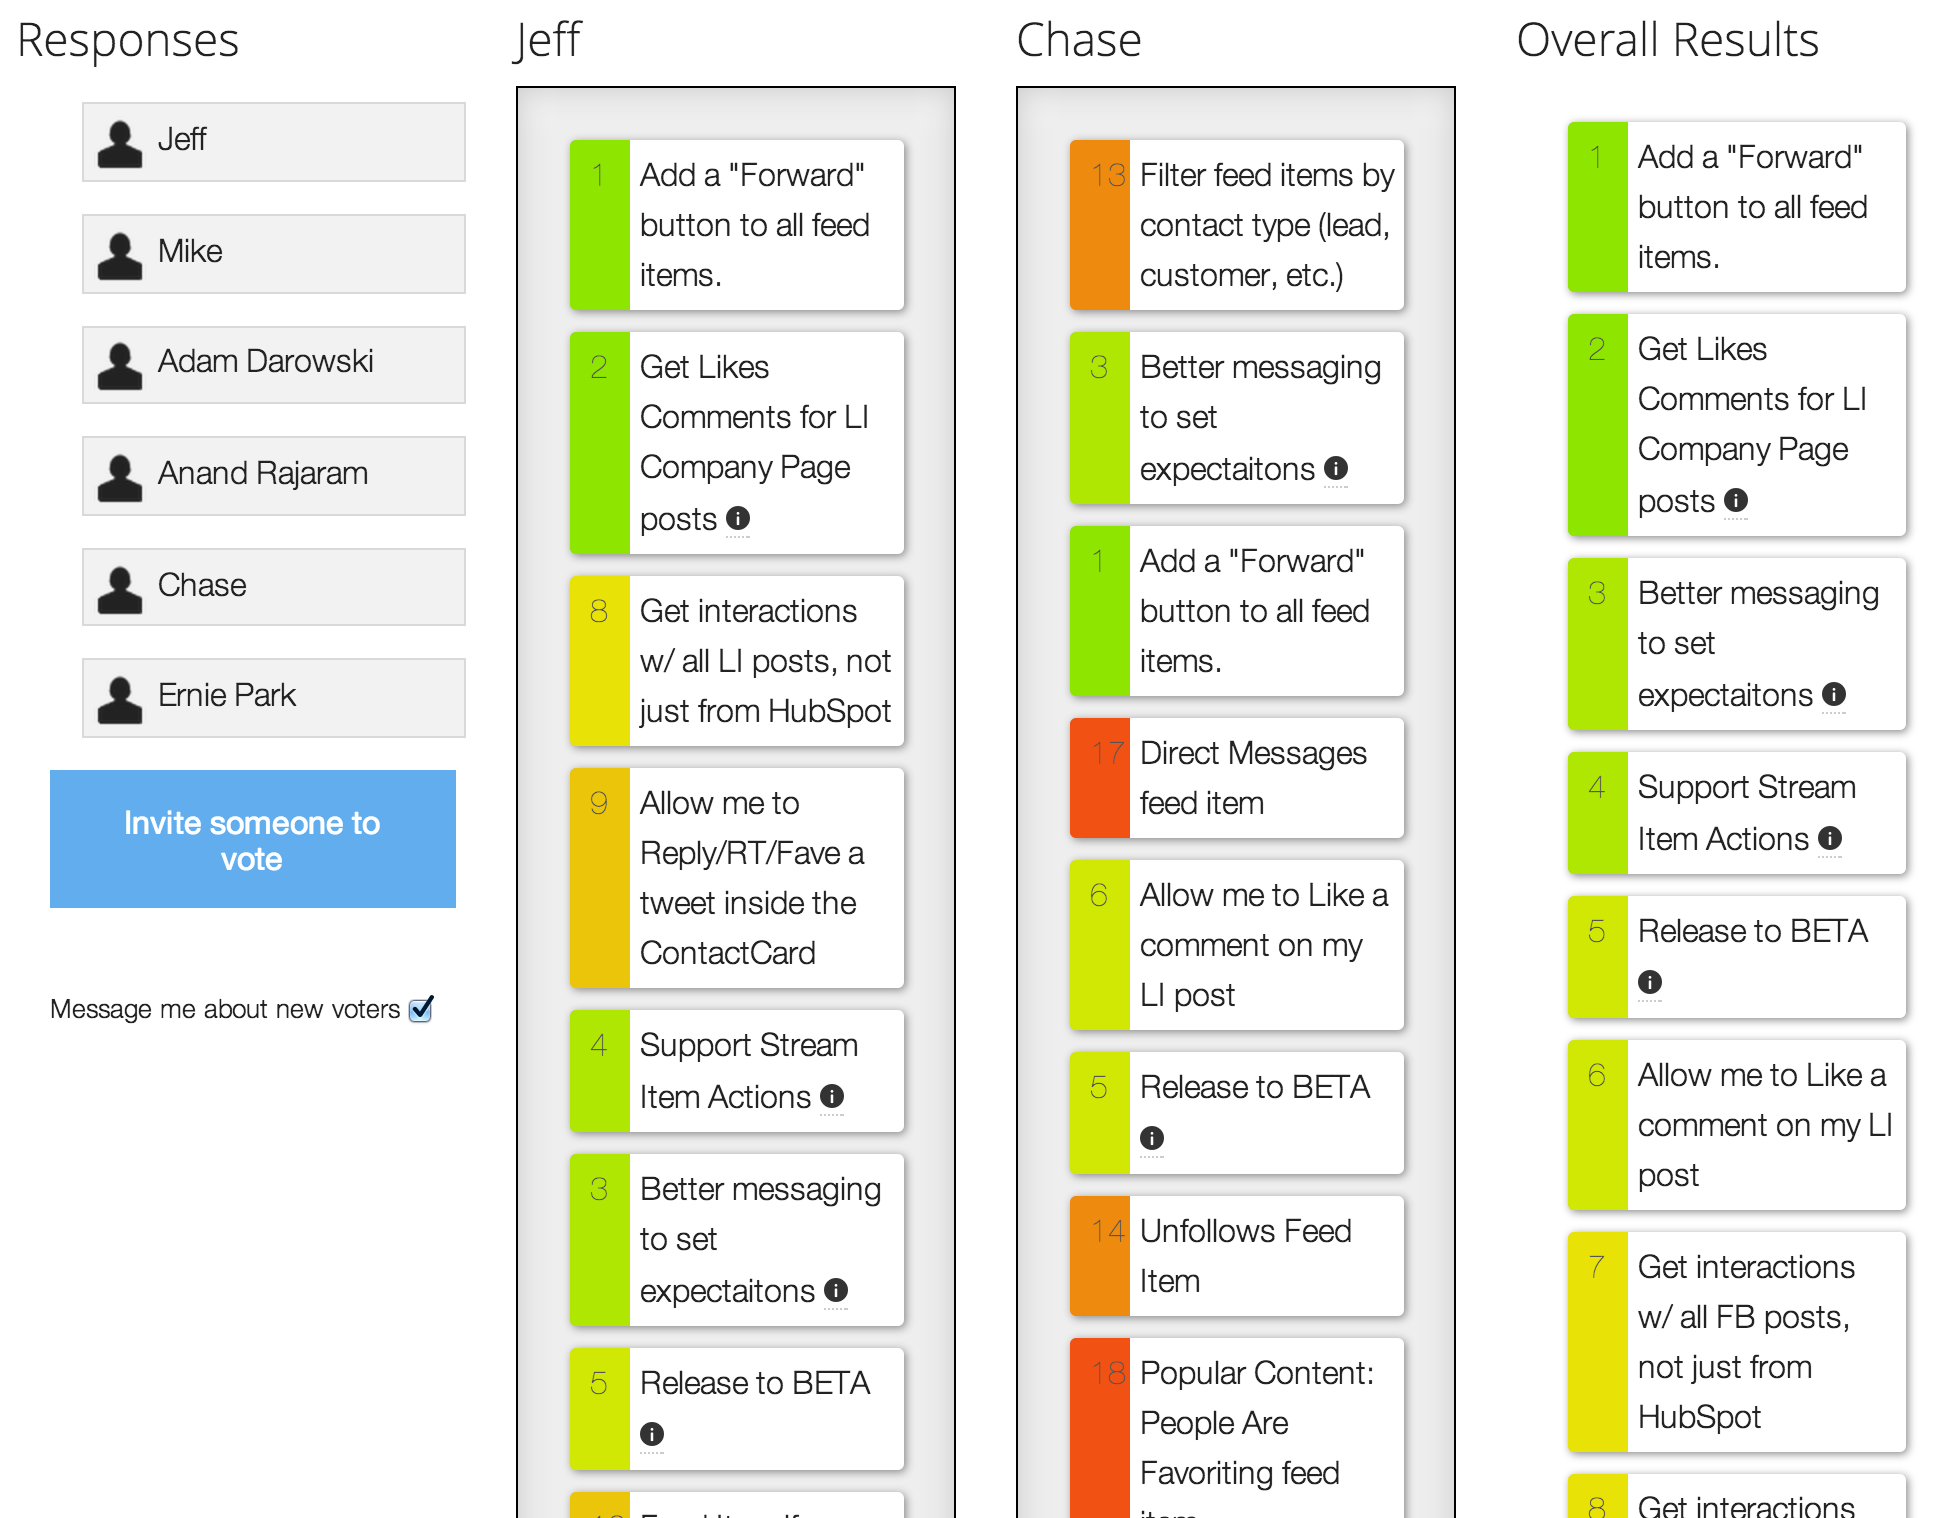Show info for Overall Release to BETA card

(x=1650, y=982)
